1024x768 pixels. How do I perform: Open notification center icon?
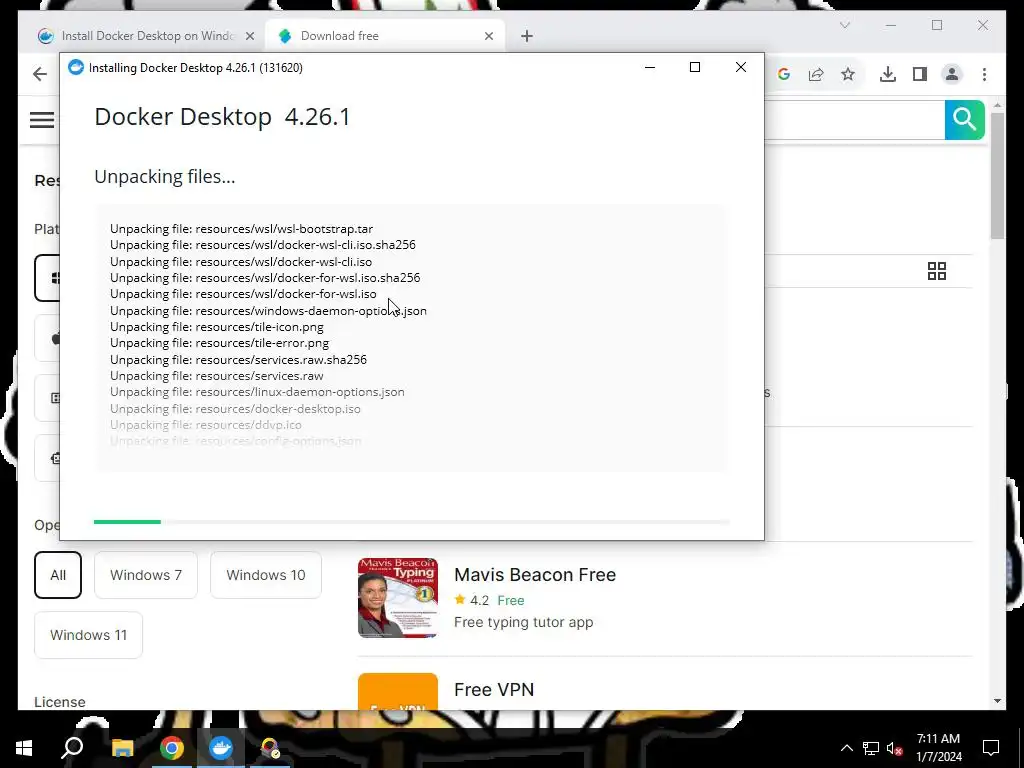point(991,748)
